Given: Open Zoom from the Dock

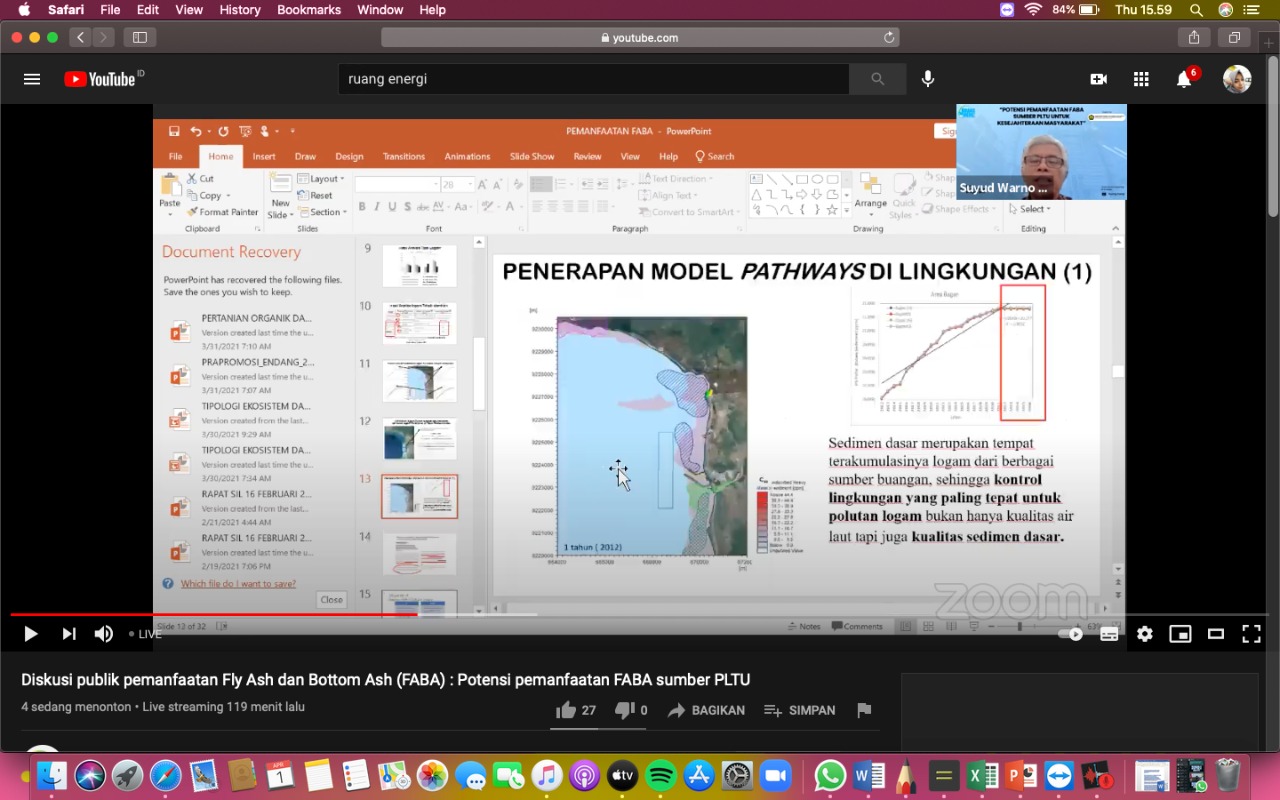Looking at the screenshot, I should (x=775, y=775).
